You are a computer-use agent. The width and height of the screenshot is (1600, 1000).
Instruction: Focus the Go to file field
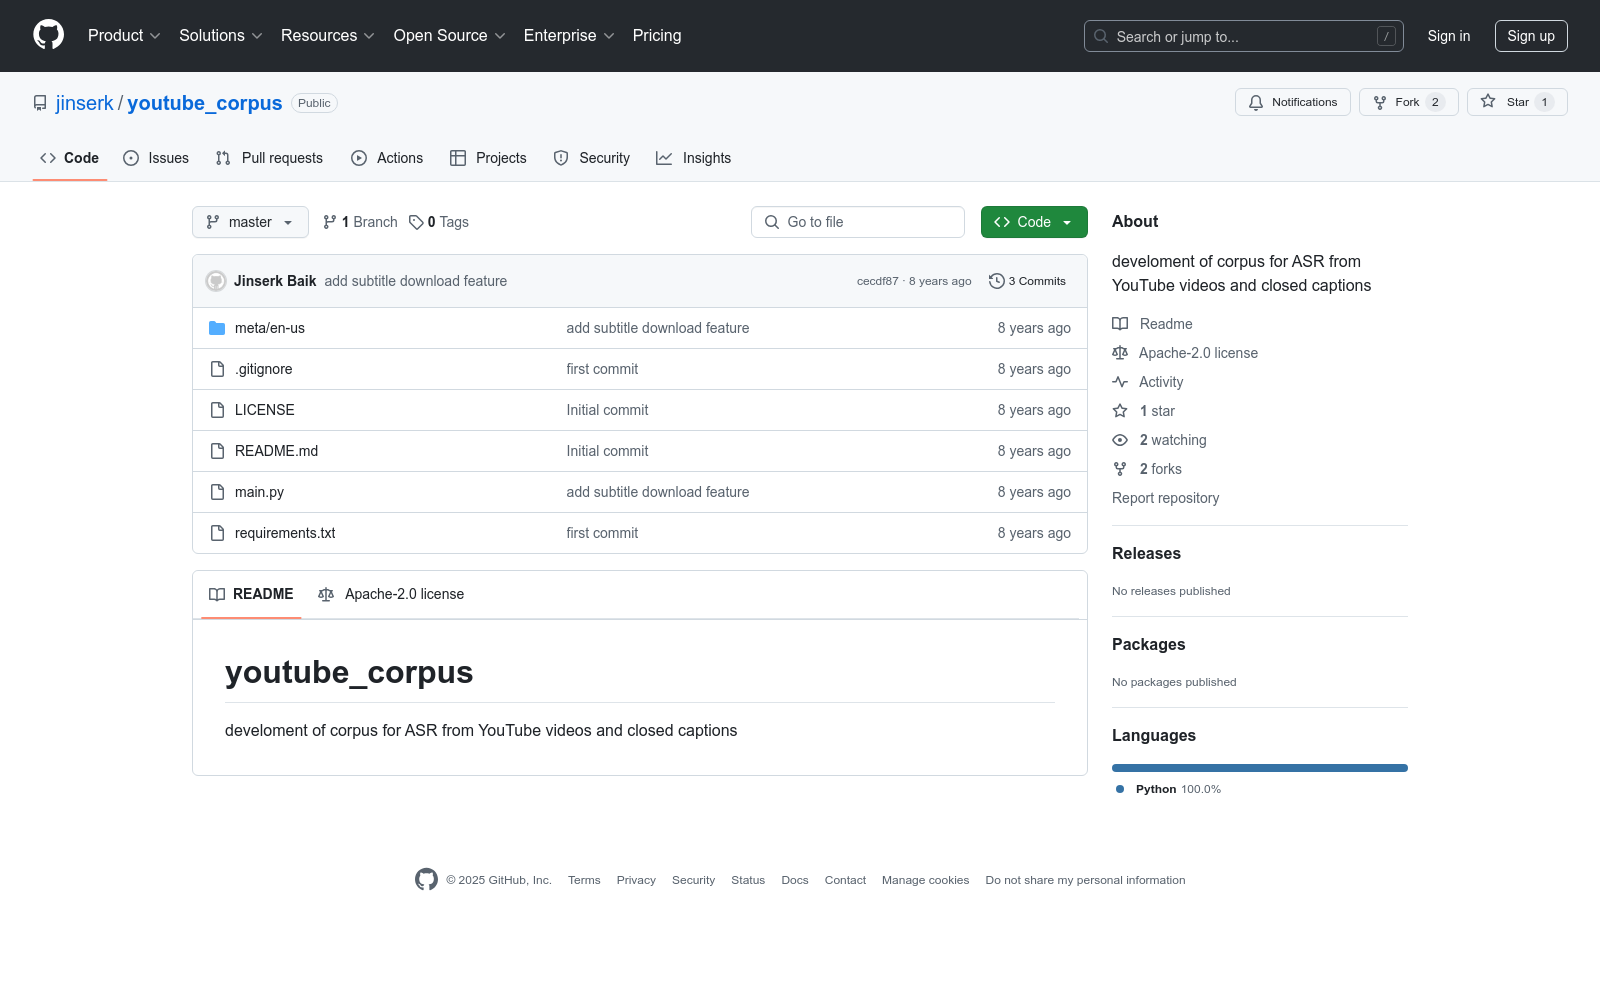click(858, 222)
